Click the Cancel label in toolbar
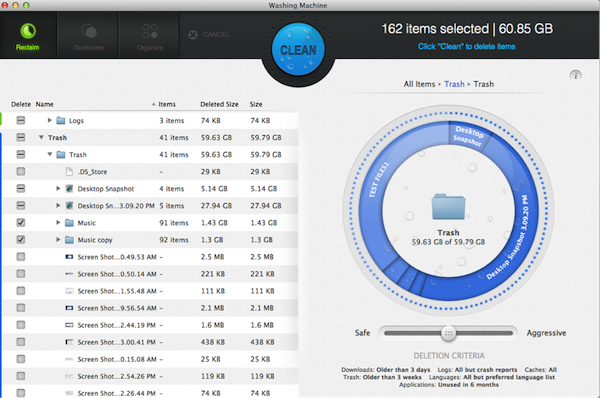The width and height of the screenshot is (600, 398). point(216,35)
